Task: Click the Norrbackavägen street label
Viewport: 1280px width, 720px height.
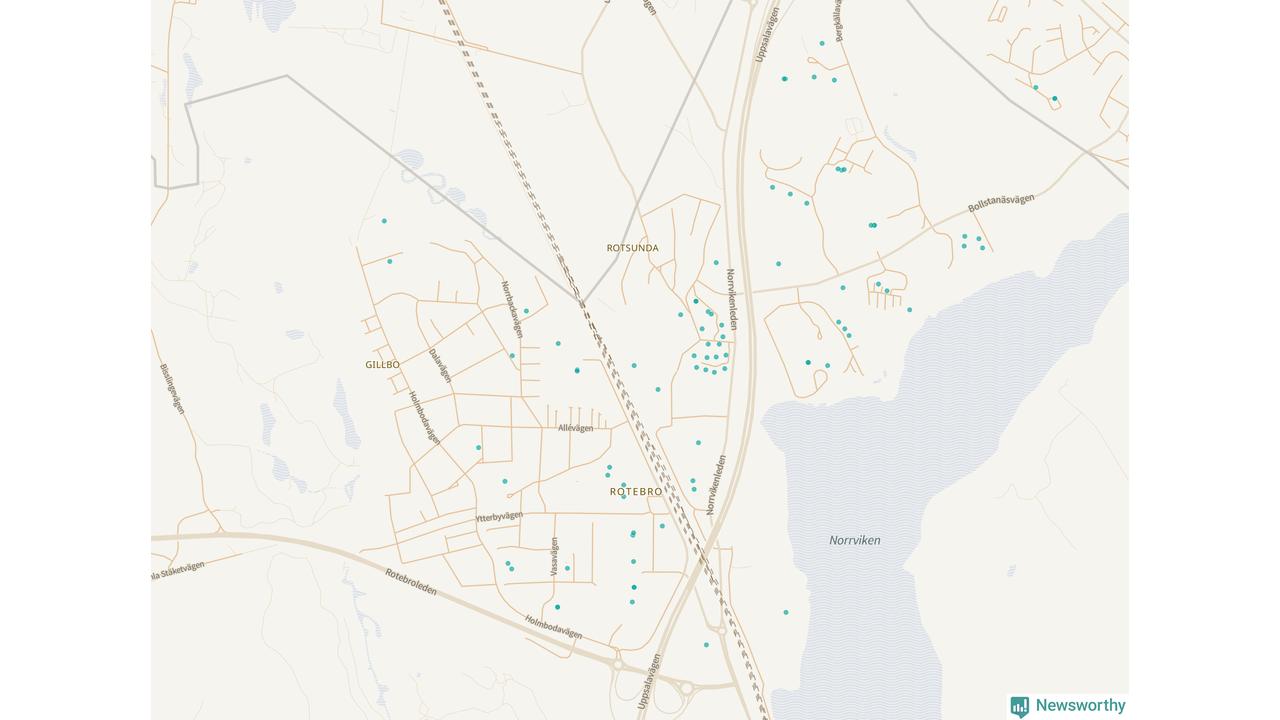Action: click(x=511, y=308)
